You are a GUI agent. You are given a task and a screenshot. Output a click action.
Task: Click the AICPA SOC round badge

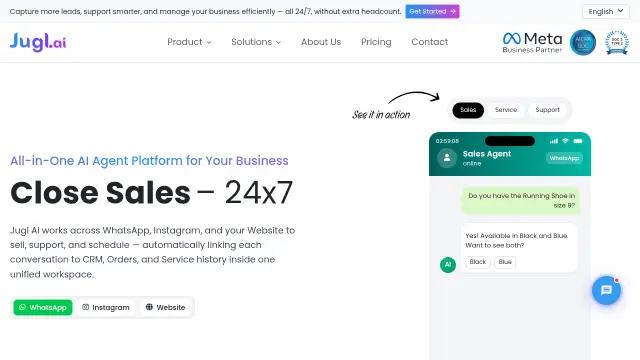pos(582,42)
